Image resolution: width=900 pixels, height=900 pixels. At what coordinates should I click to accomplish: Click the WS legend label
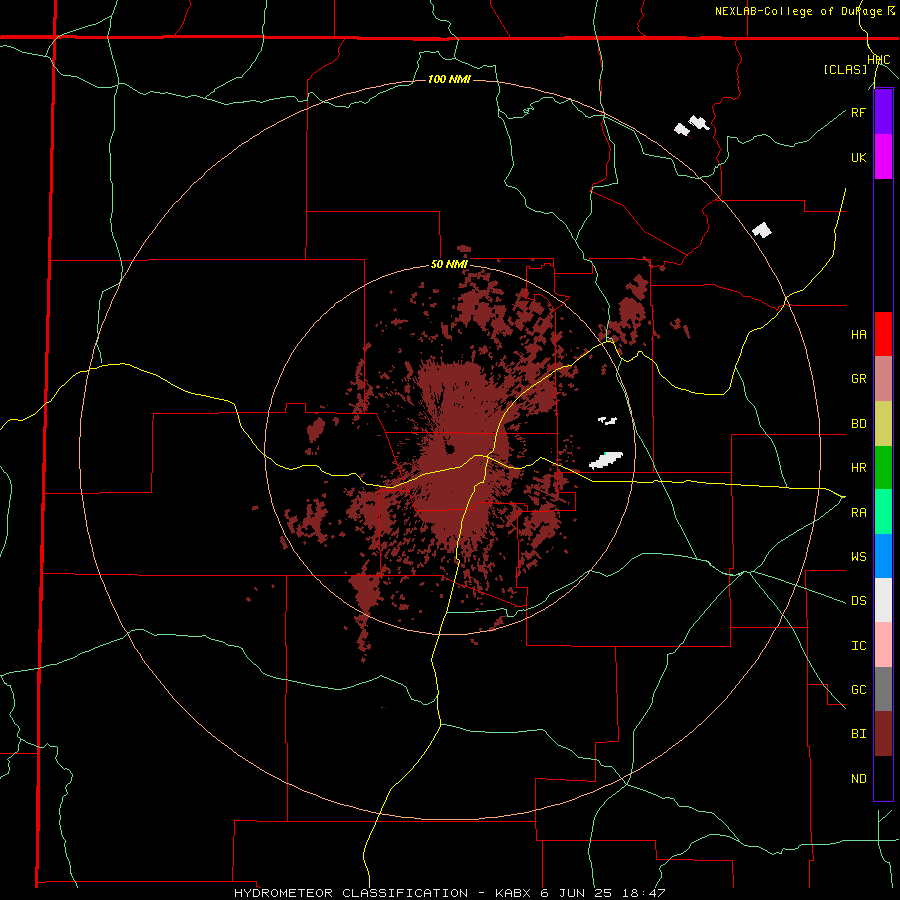(x=859, y=557)
